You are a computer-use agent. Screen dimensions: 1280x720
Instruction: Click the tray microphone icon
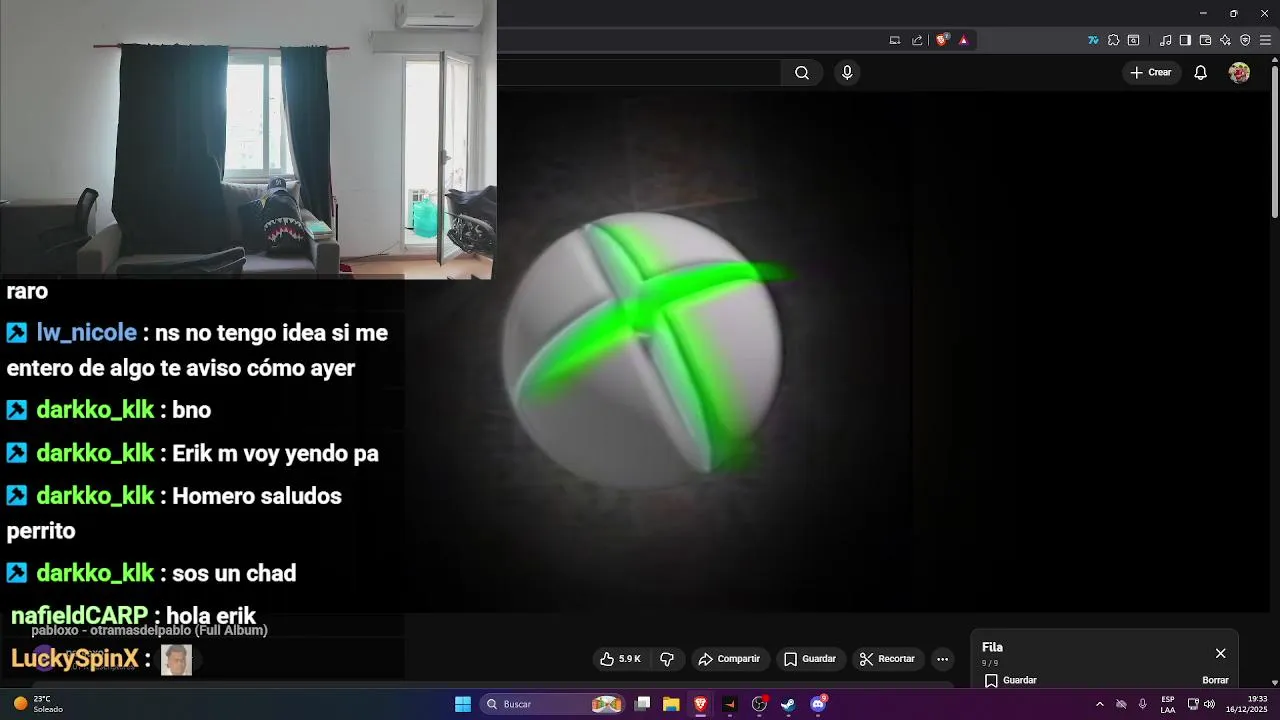(1143, 704)
